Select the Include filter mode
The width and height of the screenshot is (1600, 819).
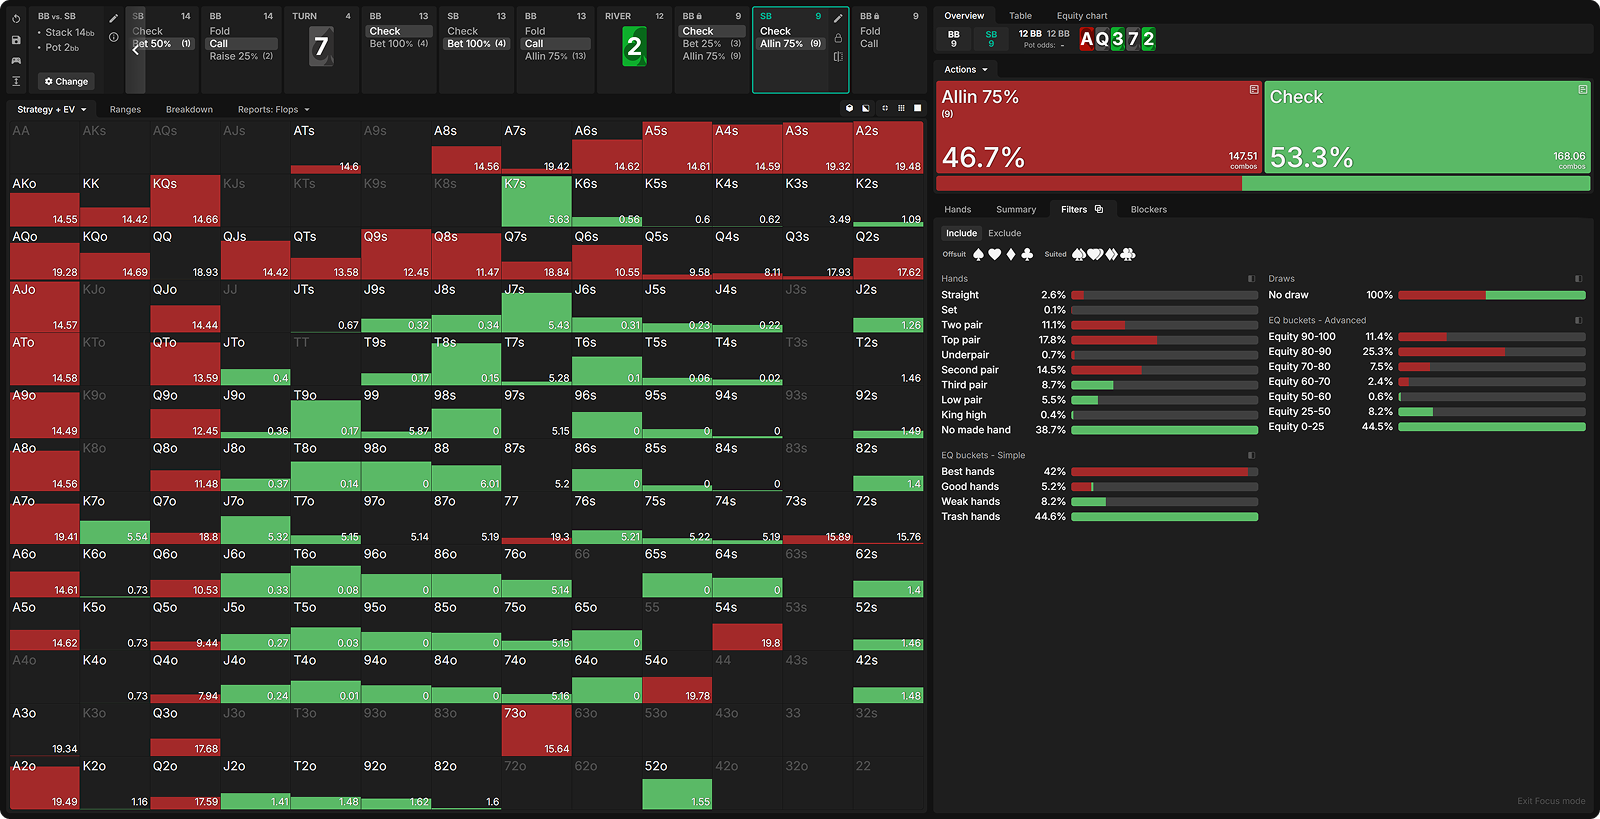coord(961,233)
